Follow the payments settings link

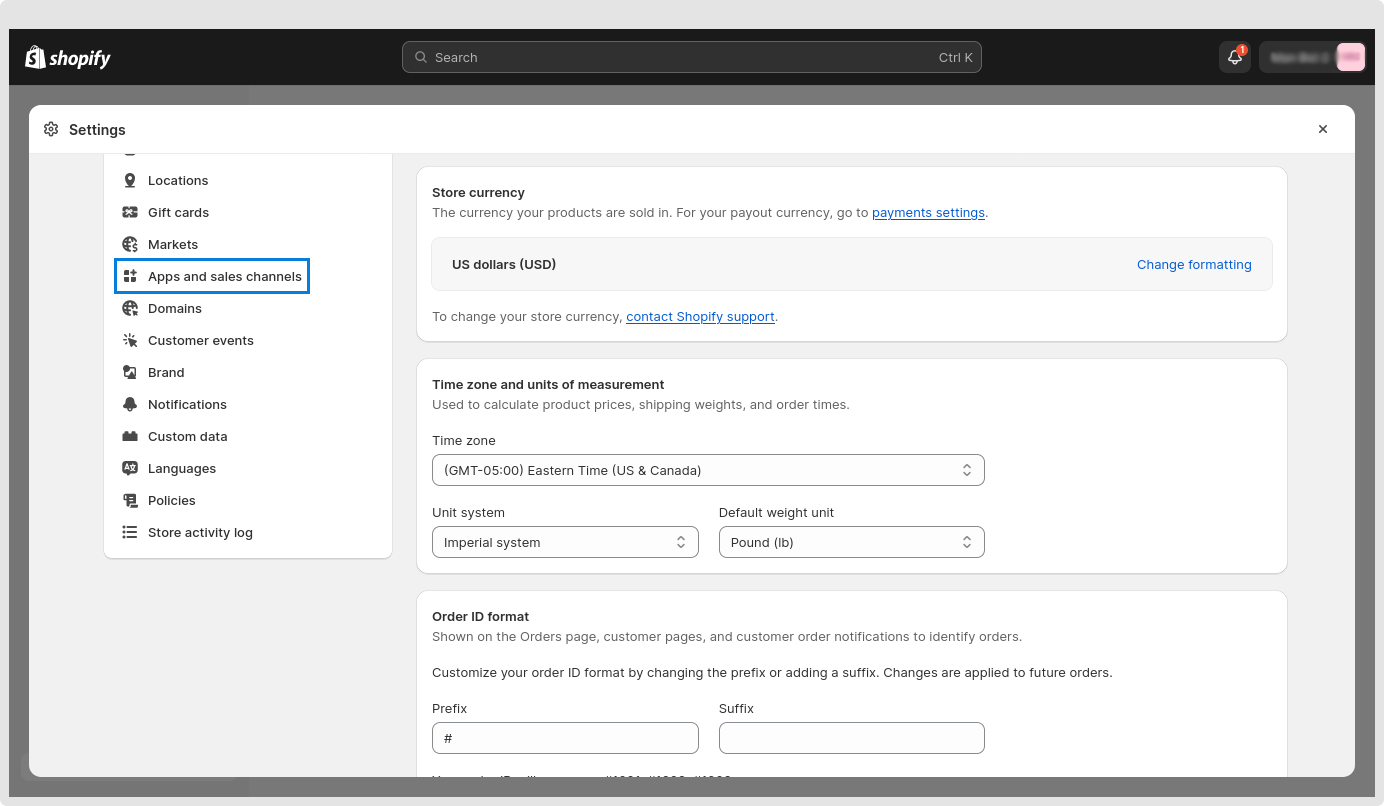click(x=928, y=213)
